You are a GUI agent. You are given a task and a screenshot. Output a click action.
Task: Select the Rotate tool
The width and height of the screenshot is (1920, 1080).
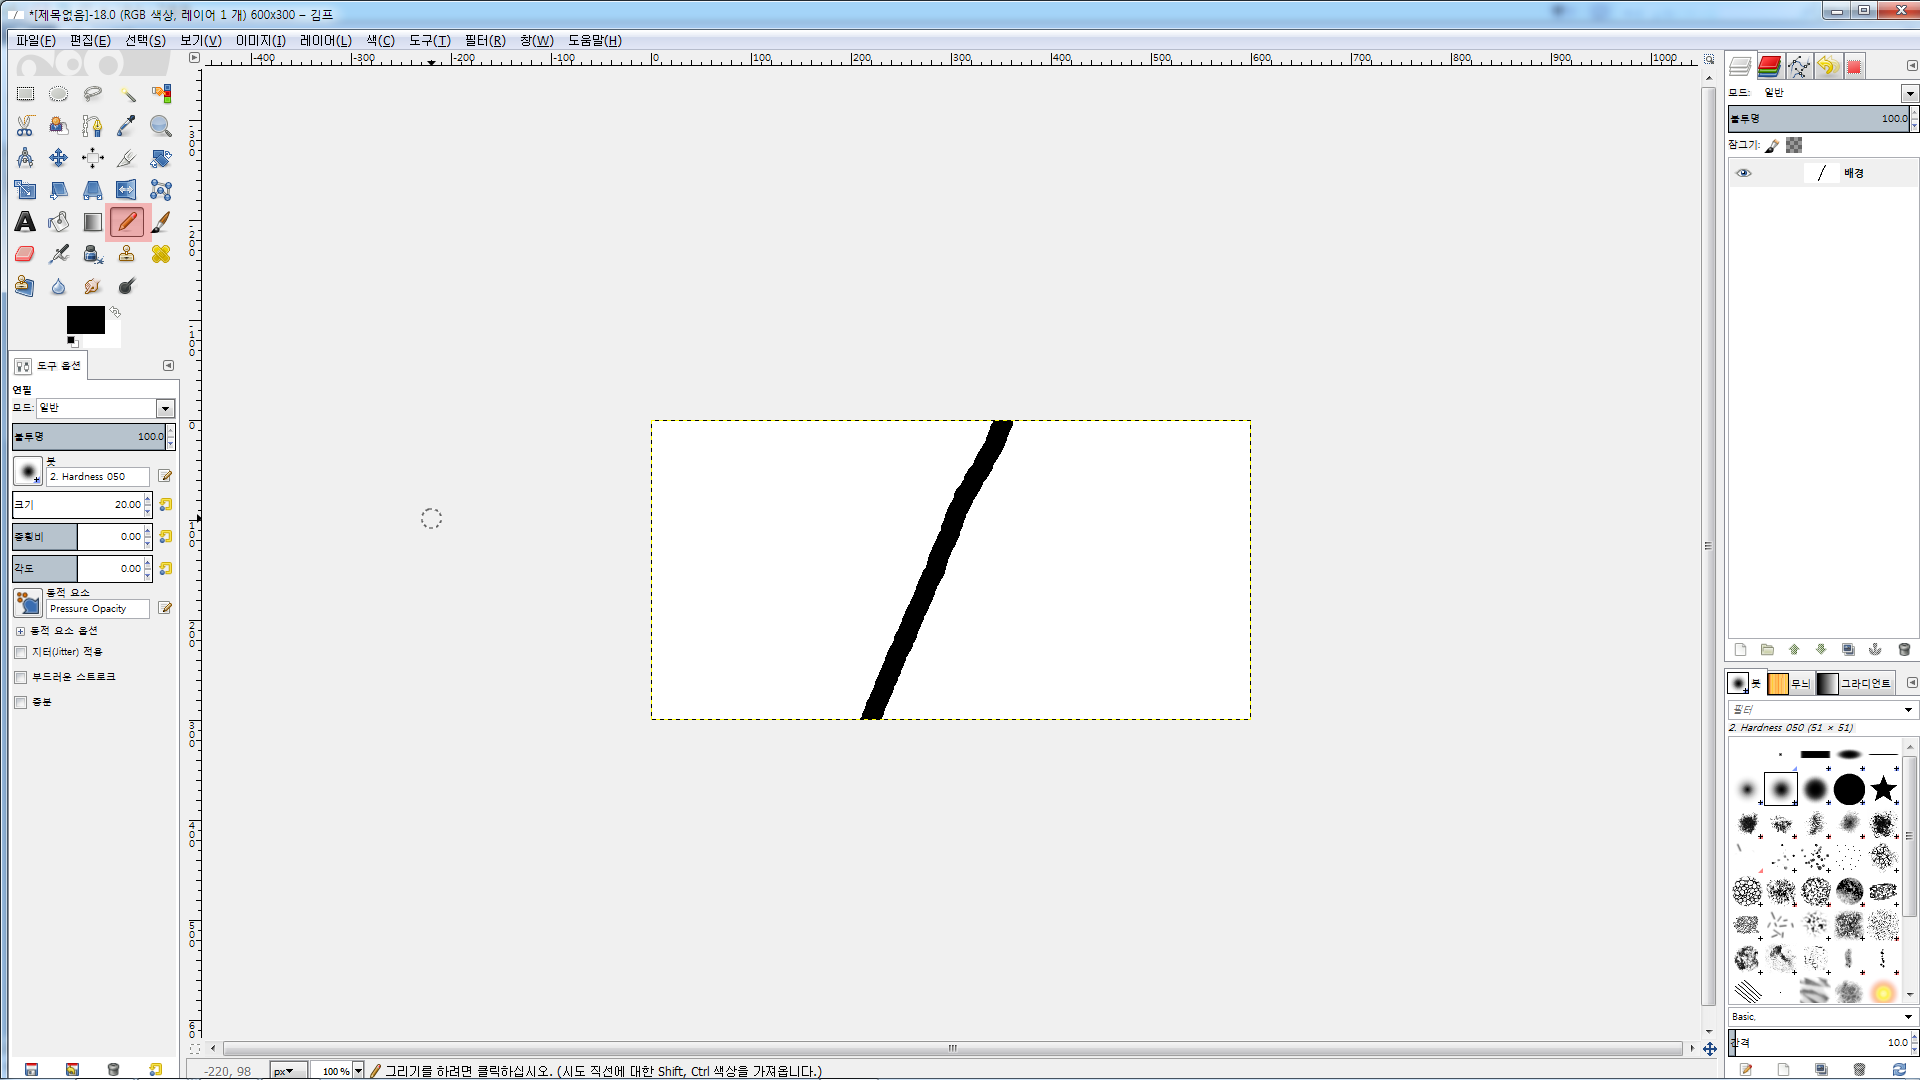[161, 158]
